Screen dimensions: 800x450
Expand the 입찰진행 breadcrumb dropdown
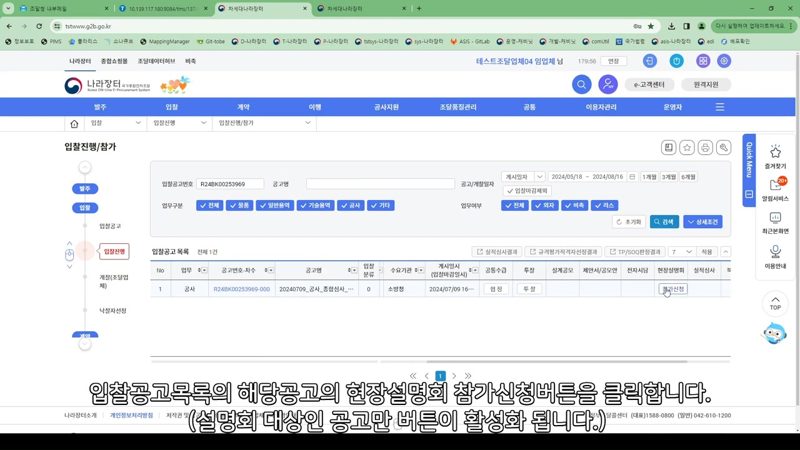point(180,123)
